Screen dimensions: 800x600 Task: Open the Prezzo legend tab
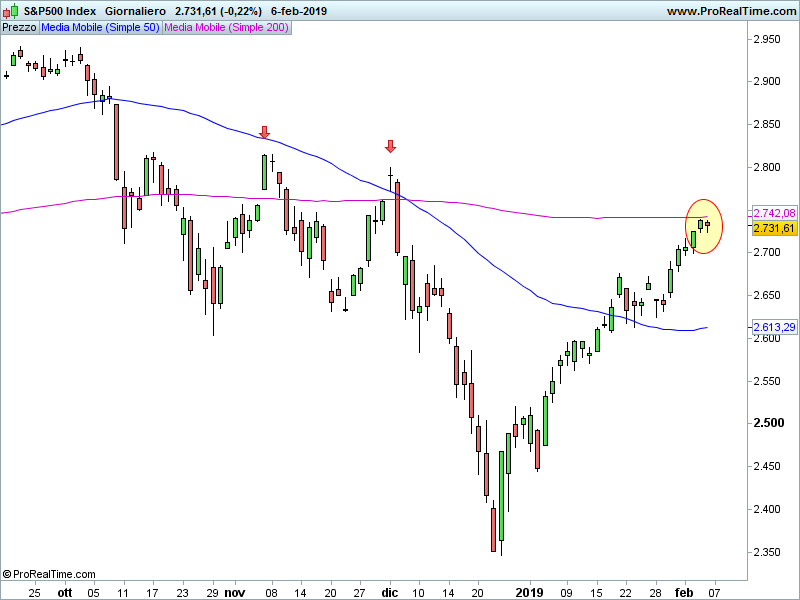[x=19, y=28]
